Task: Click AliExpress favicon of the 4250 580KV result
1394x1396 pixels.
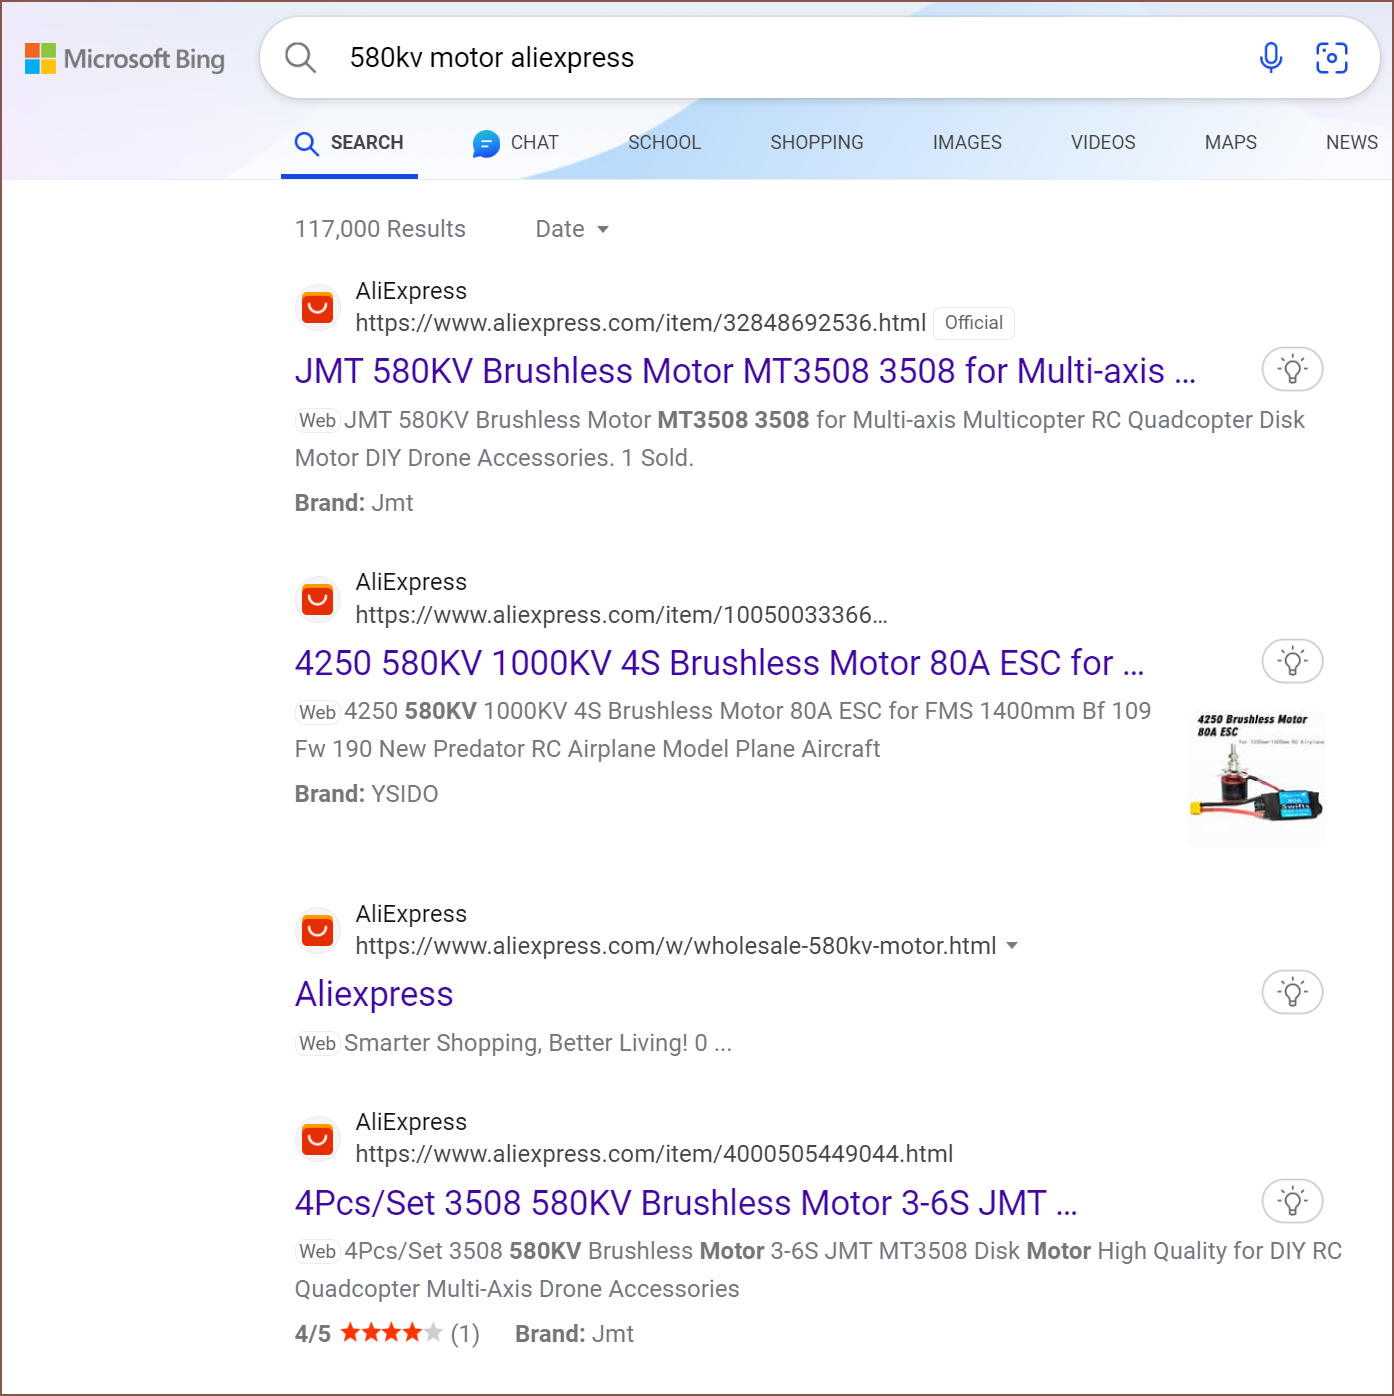Action: pos(318,599)
